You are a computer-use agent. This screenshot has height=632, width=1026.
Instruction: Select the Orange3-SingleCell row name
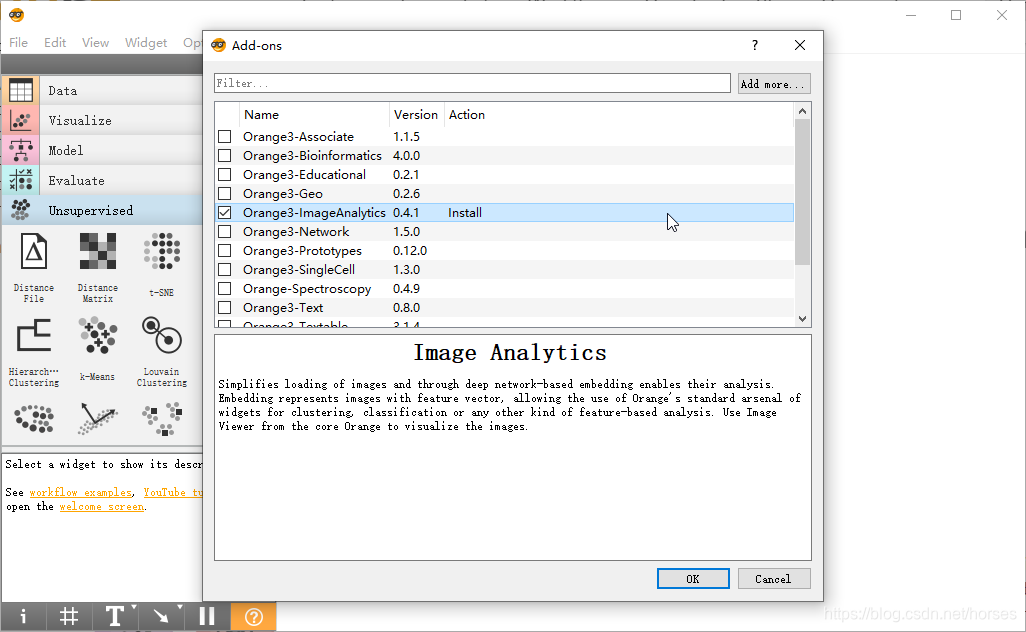click(298, 270)
